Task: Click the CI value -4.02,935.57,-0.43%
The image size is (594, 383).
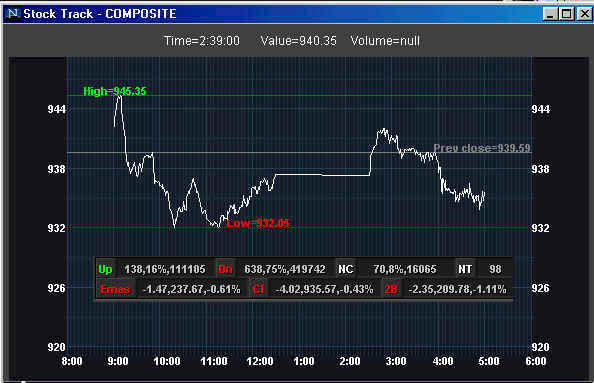Action: (324, 289)
